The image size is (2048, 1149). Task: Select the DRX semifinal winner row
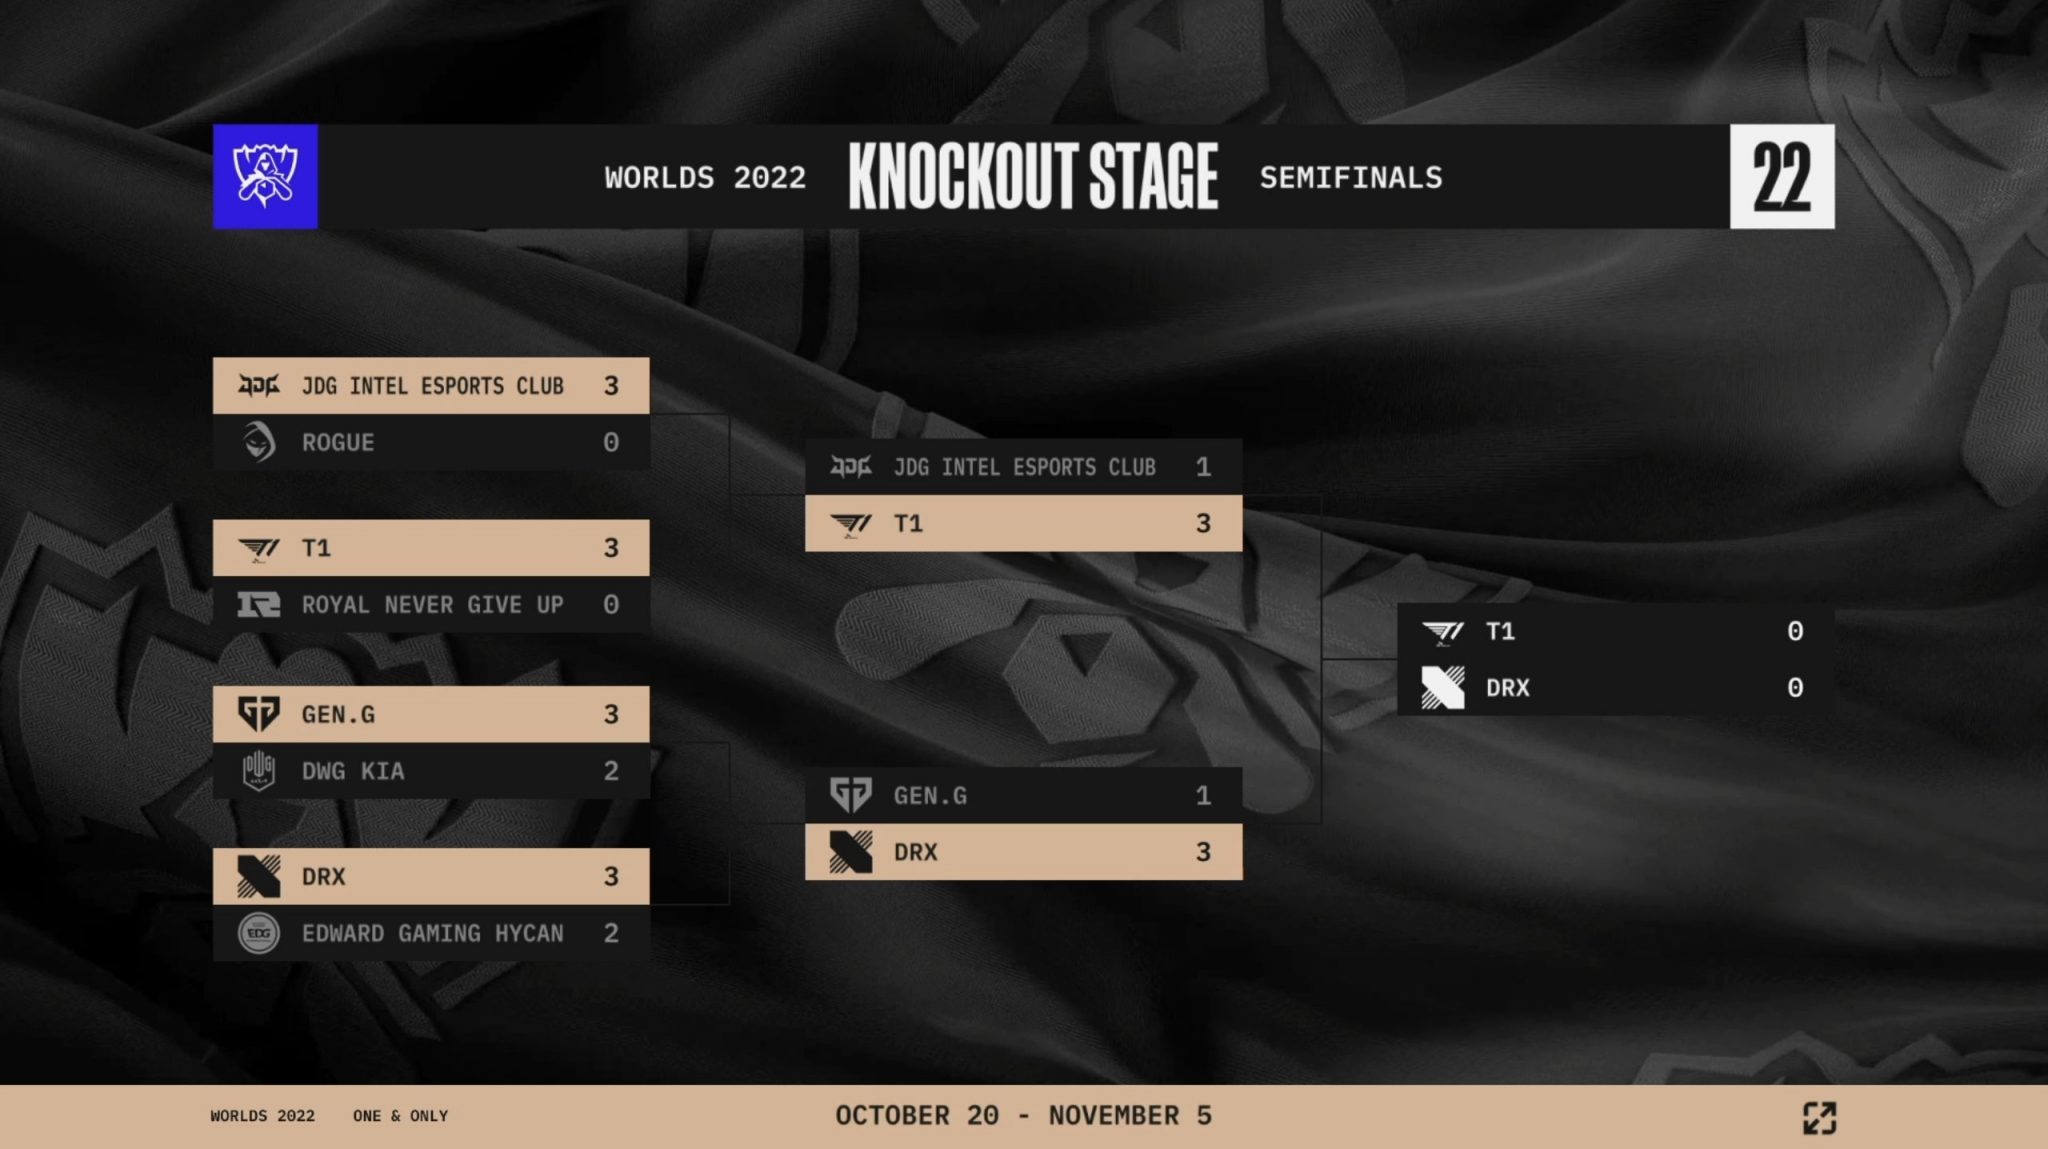click(x=1023, y=852)
